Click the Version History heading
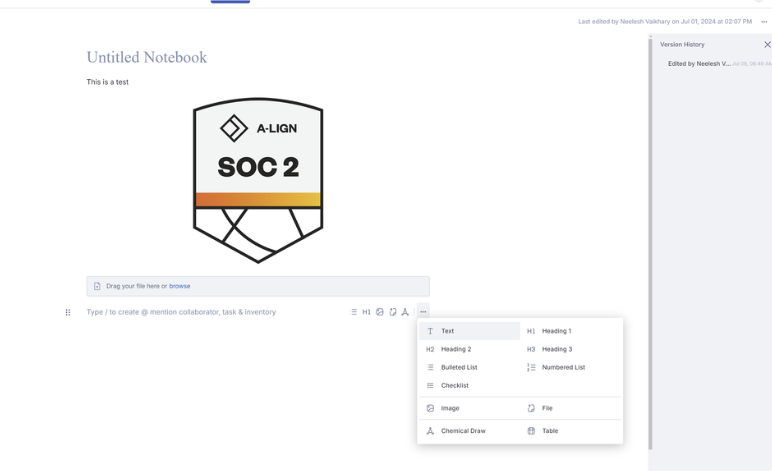Viewport: 772px width, 471px height. point(682,45)
